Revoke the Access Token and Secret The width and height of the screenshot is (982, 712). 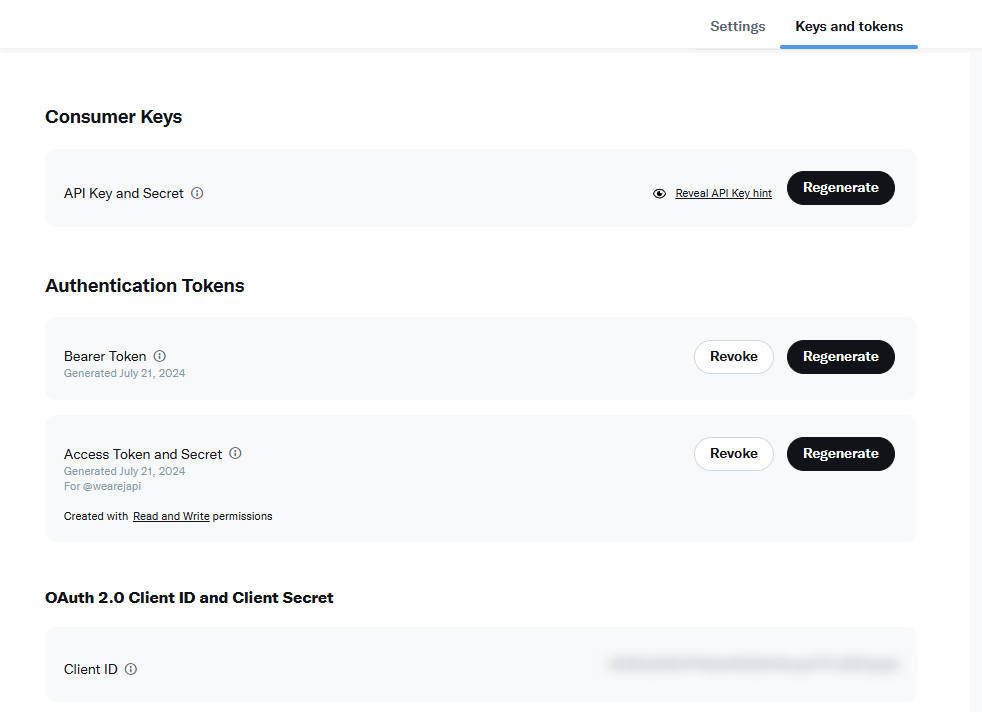pyautogui.click(x=733, y=454)
